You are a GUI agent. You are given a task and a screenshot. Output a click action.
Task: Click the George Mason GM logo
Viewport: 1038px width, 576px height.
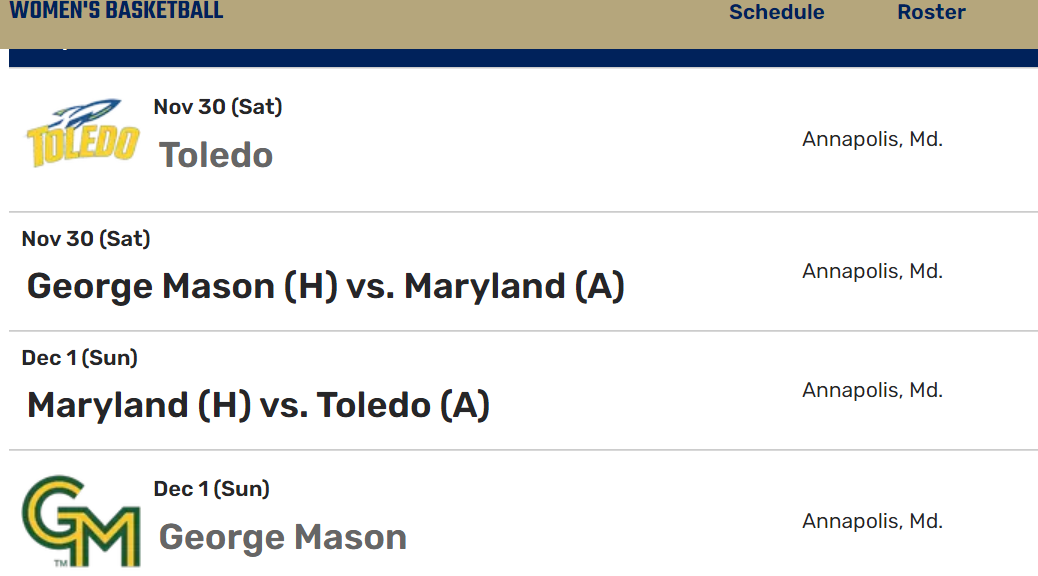81,521
